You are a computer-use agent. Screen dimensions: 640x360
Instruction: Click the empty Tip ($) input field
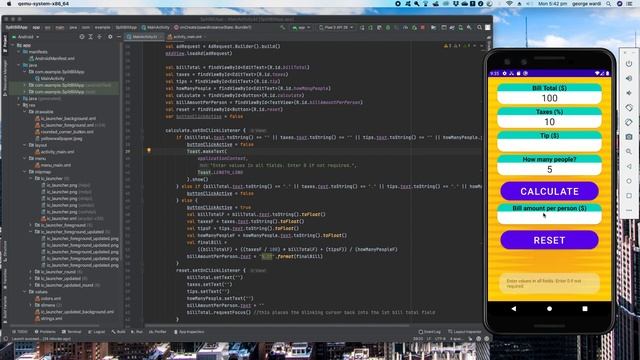click(x=549, y=145)
